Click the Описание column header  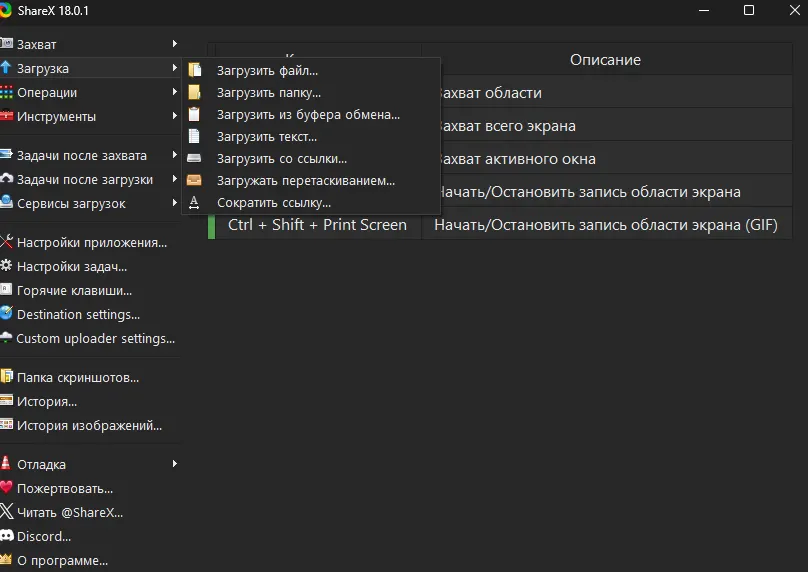point(605,60)
